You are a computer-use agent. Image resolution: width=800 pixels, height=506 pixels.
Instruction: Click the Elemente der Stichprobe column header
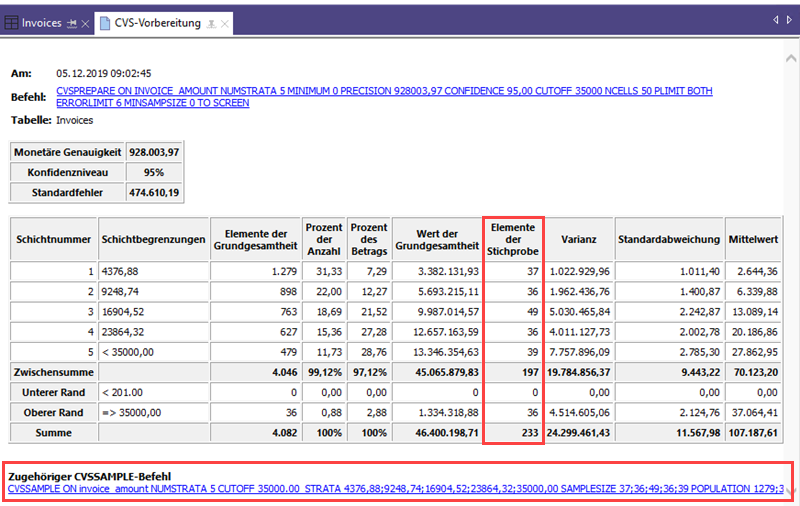(512, 240)
